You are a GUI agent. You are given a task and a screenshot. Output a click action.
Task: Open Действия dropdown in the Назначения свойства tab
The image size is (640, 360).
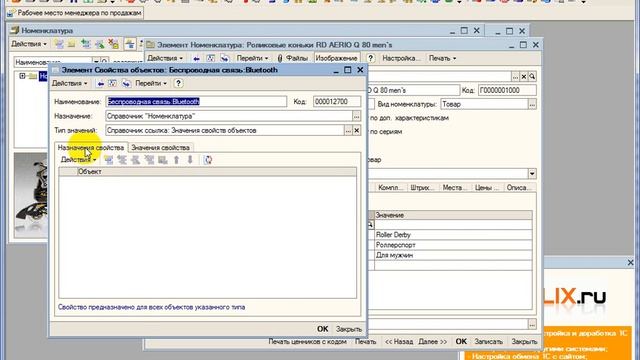(78, 160)
